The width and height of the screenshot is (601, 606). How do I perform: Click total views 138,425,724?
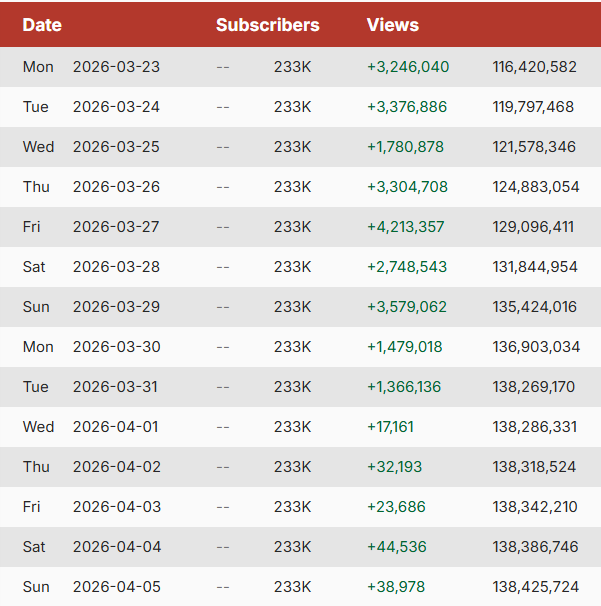pos(536,587)
